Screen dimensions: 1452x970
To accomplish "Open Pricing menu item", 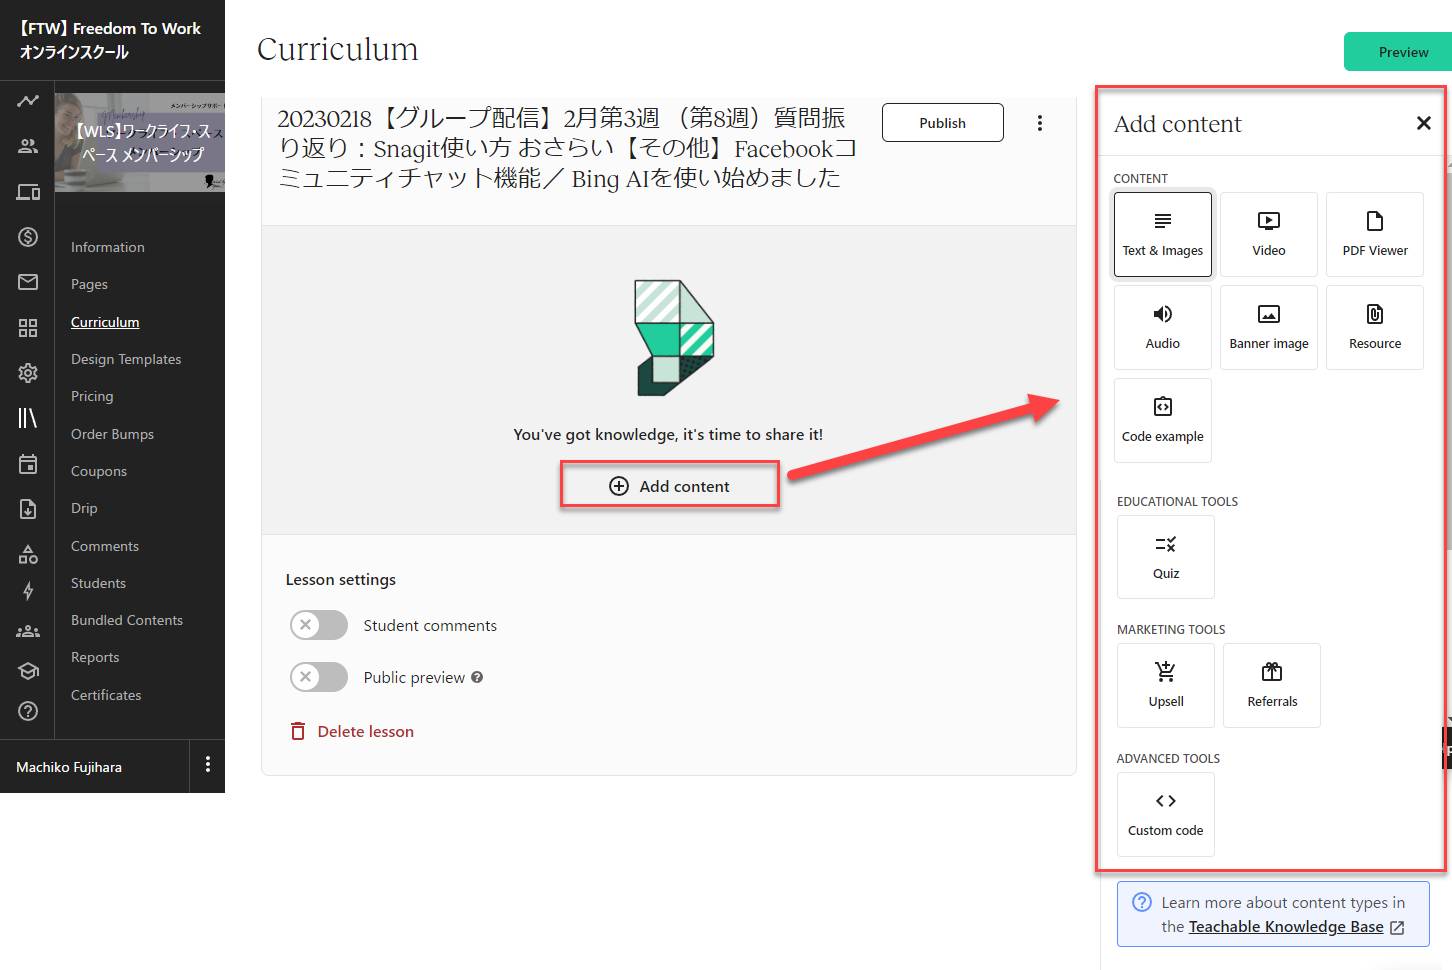I will point(92,396).
